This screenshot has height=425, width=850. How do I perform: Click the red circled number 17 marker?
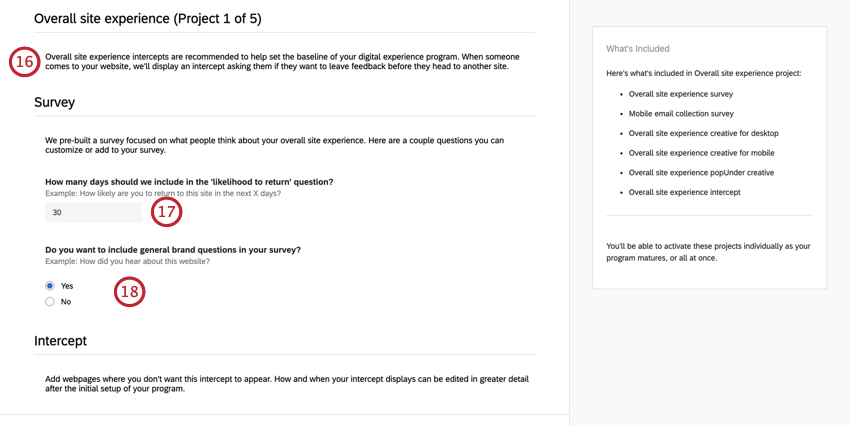click(166, 212)
